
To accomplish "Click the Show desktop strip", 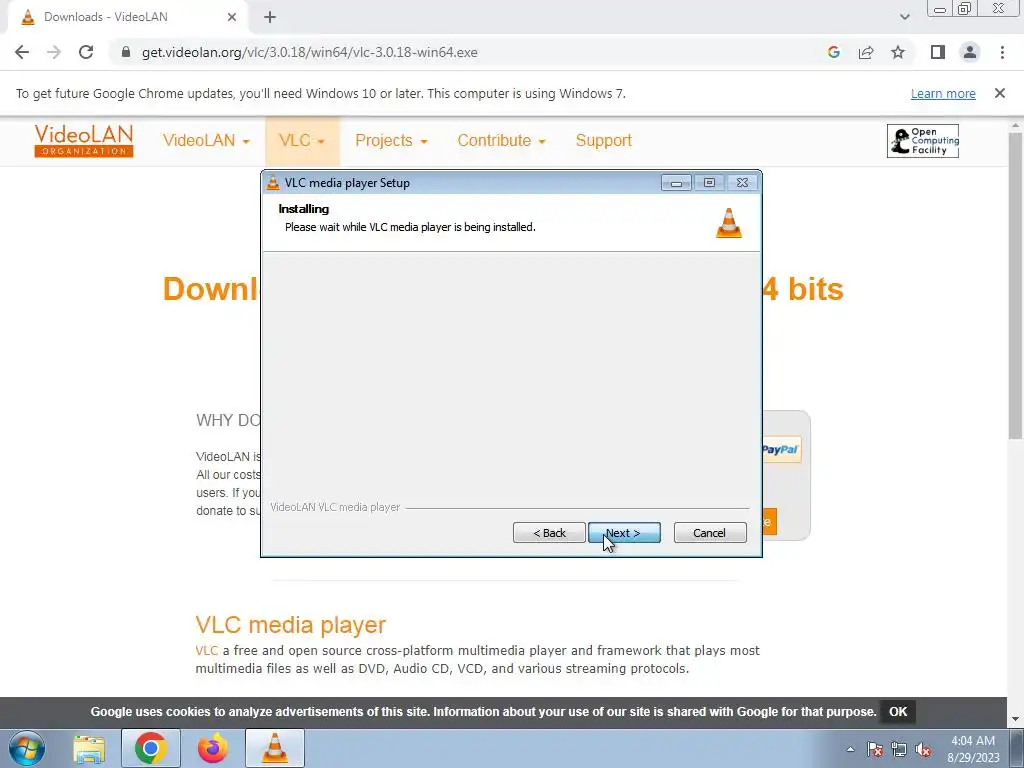I will (x=1016, y=748).
